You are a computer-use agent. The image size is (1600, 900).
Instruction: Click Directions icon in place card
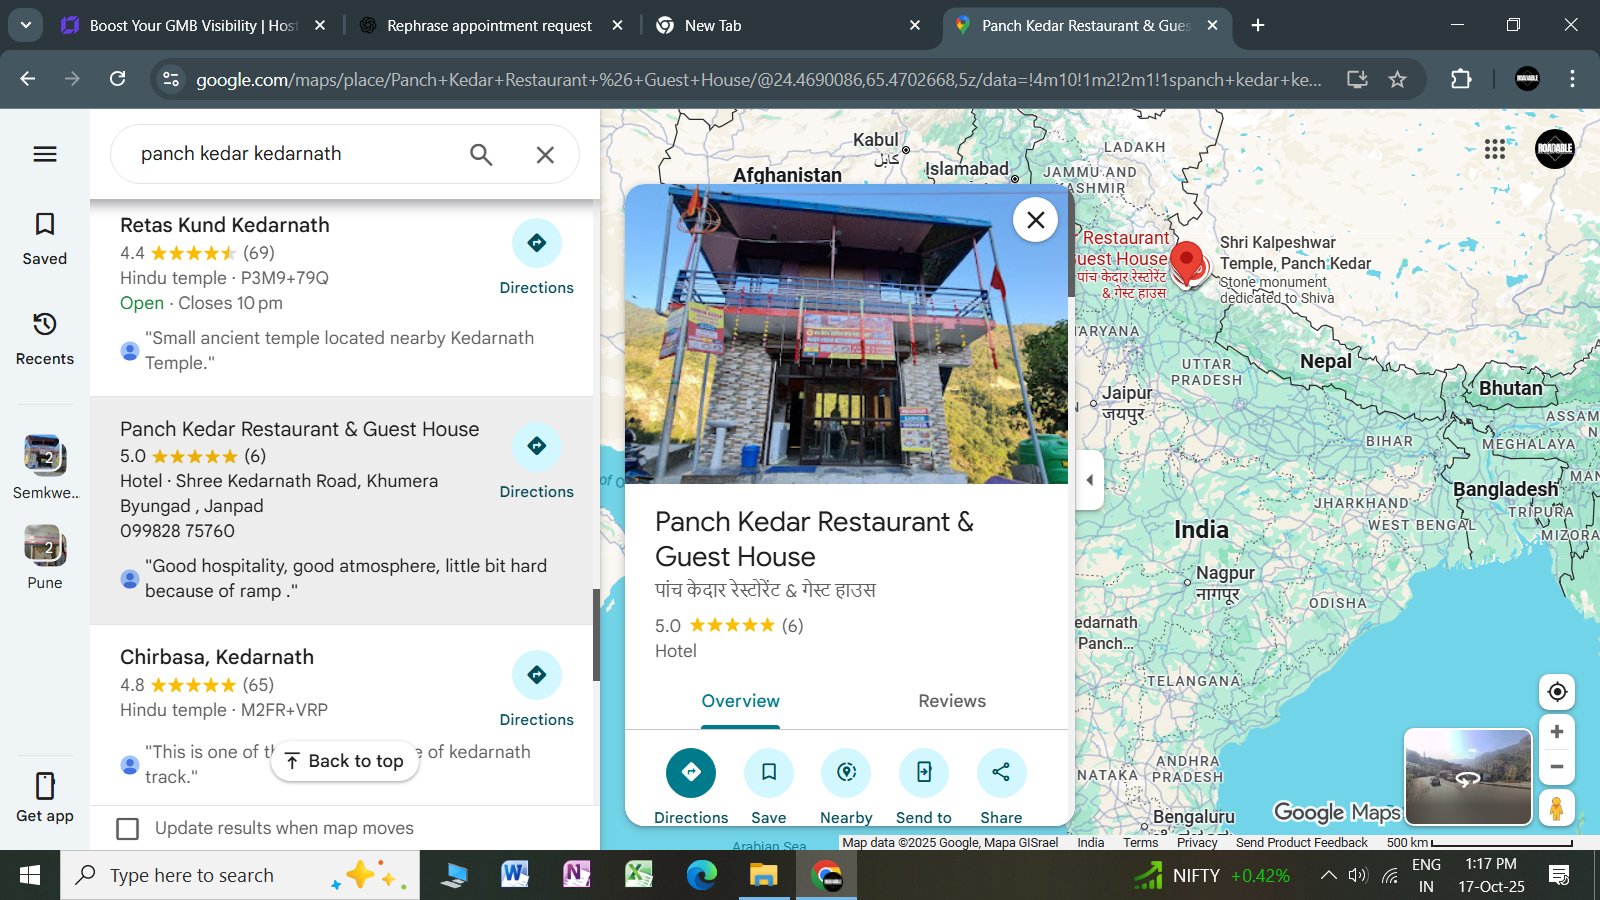pyautogui.click(x=691, y=772)
